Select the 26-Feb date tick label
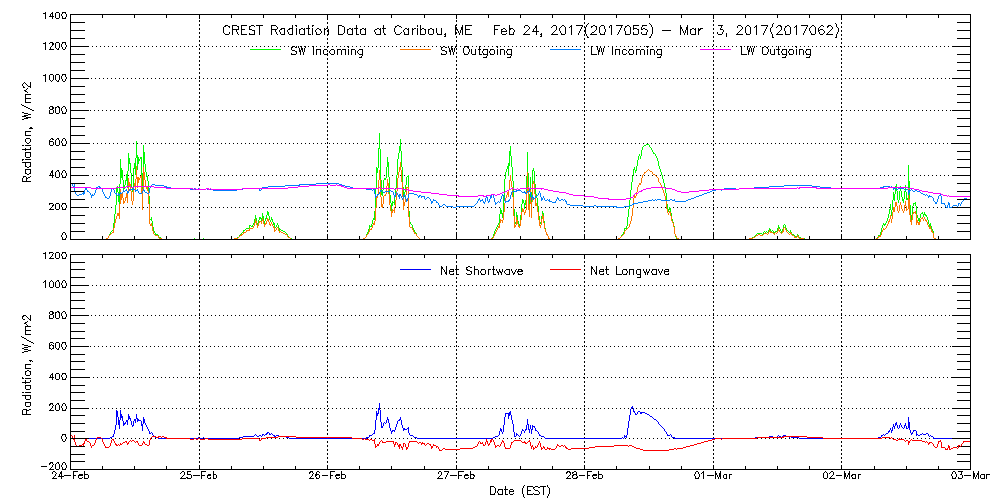Image resolution: width=1000 pixels, height=500 pixels. 328,477
